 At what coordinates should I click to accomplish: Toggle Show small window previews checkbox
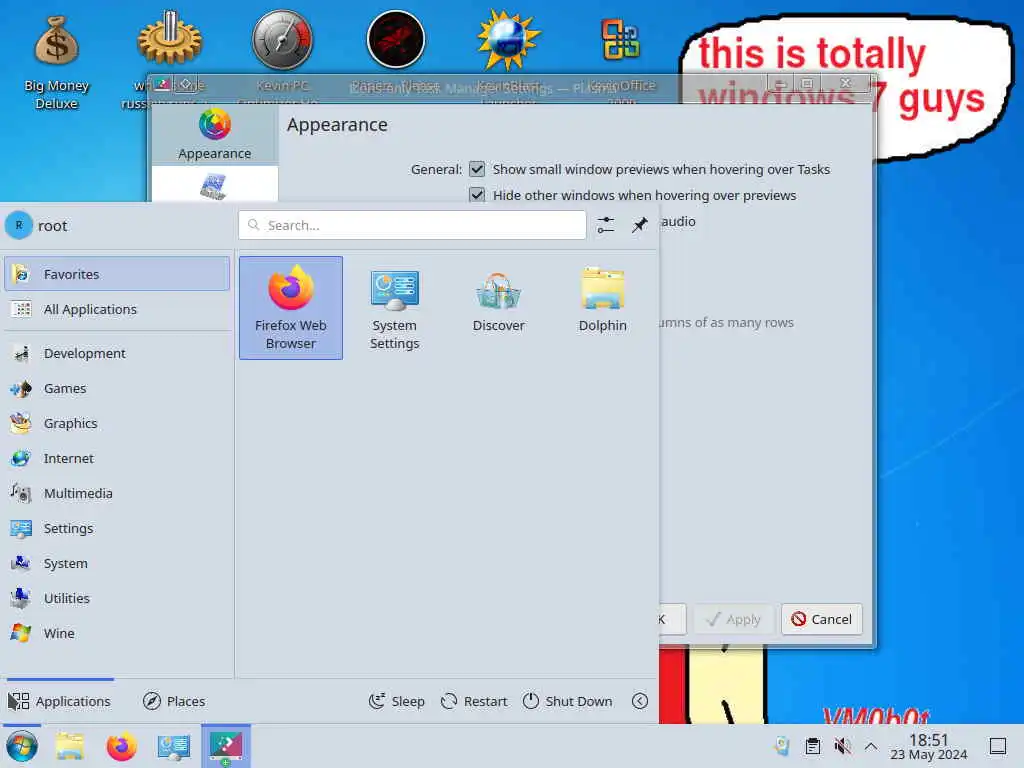tap(477, 169)
